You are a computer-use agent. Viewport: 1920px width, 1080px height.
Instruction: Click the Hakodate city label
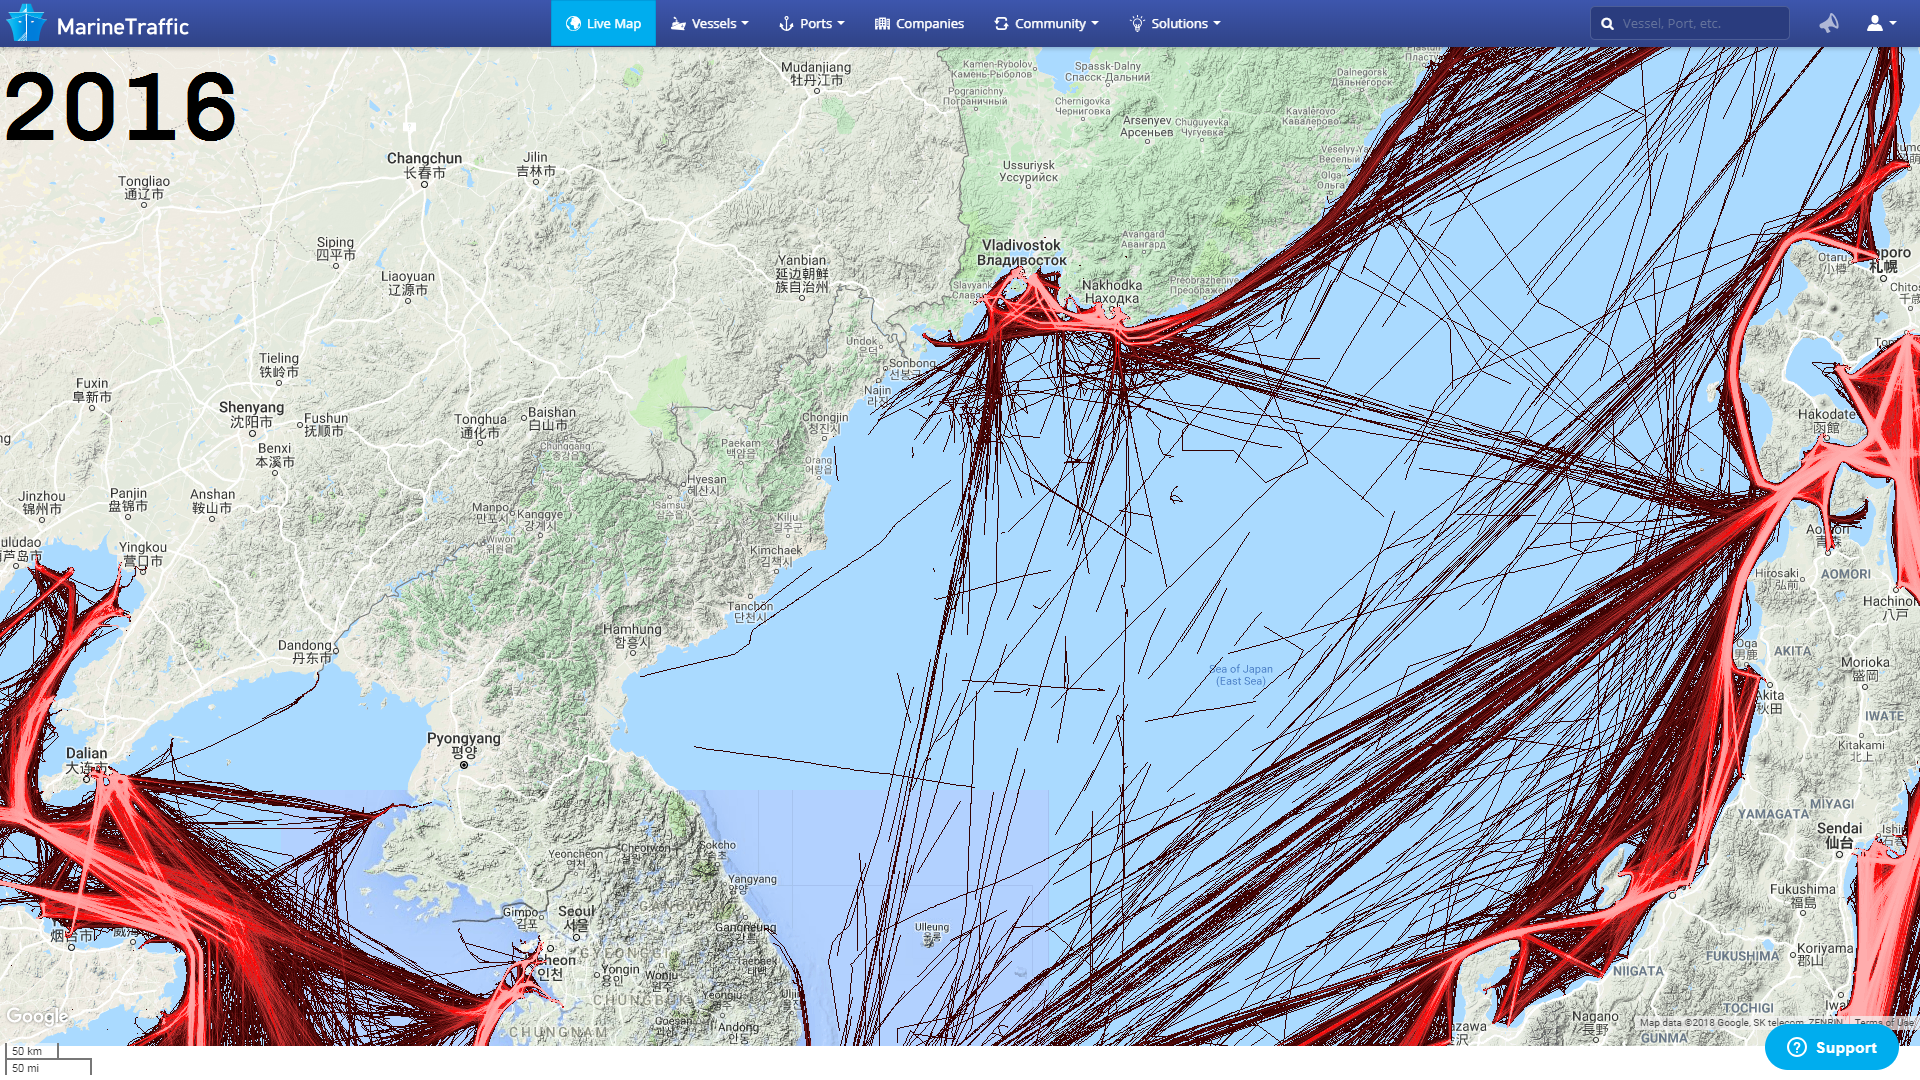pos(1826,420)
